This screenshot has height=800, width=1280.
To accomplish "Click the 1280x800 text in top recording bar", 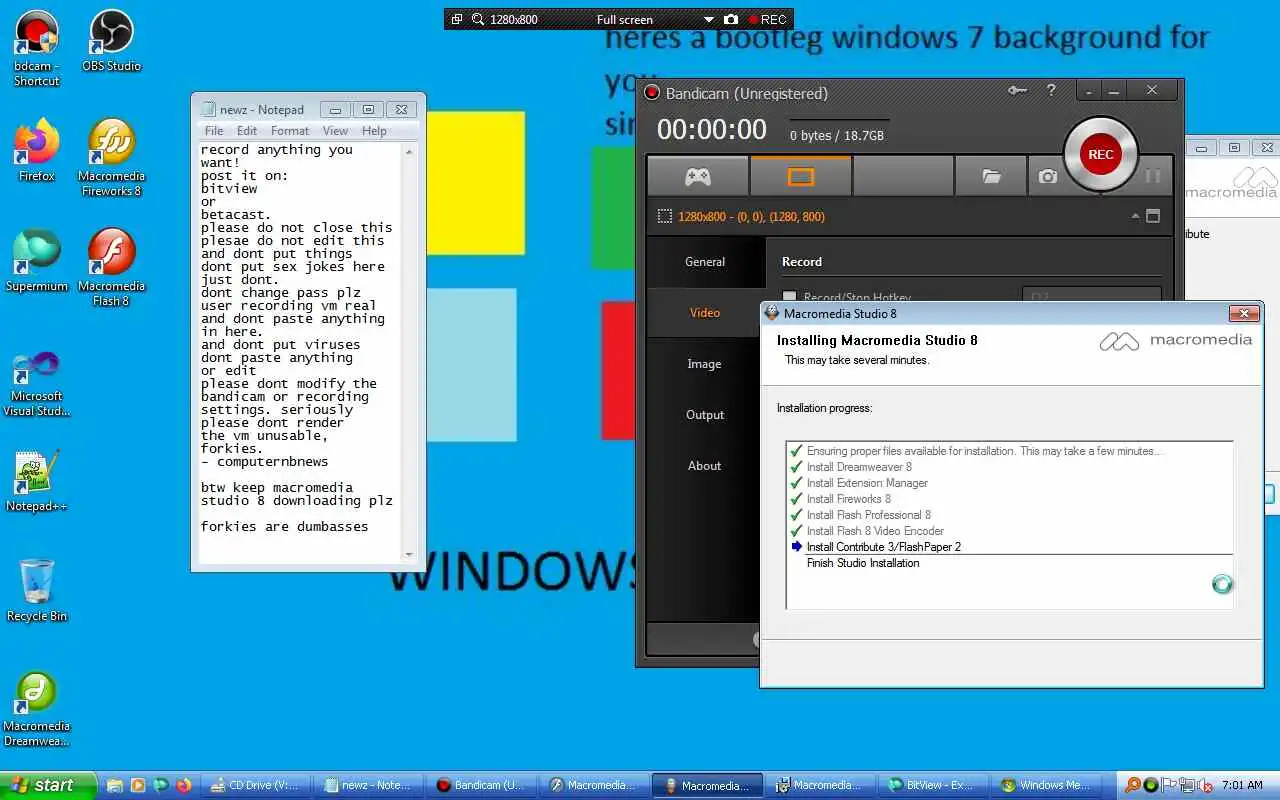I will click(x=514, y=19).
